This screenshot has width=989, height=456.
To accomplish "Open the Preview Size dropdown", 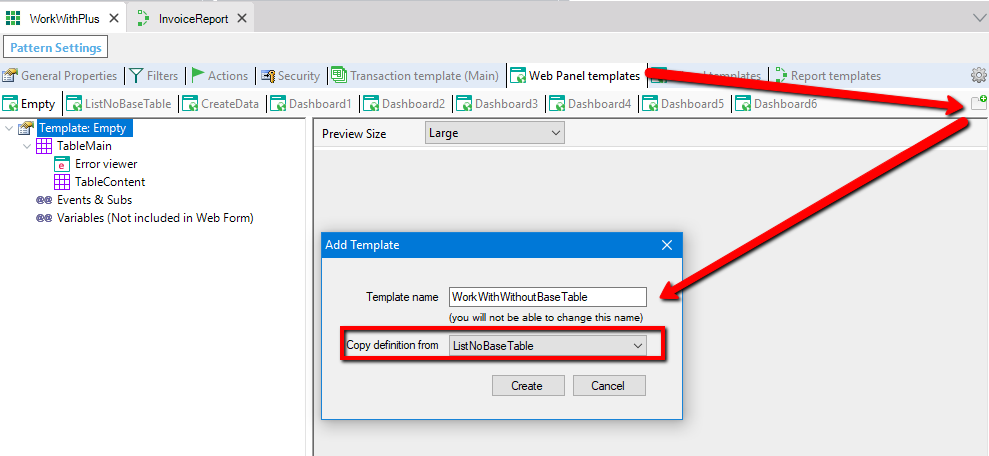I will pyautogui.click(x=494, y=133).
